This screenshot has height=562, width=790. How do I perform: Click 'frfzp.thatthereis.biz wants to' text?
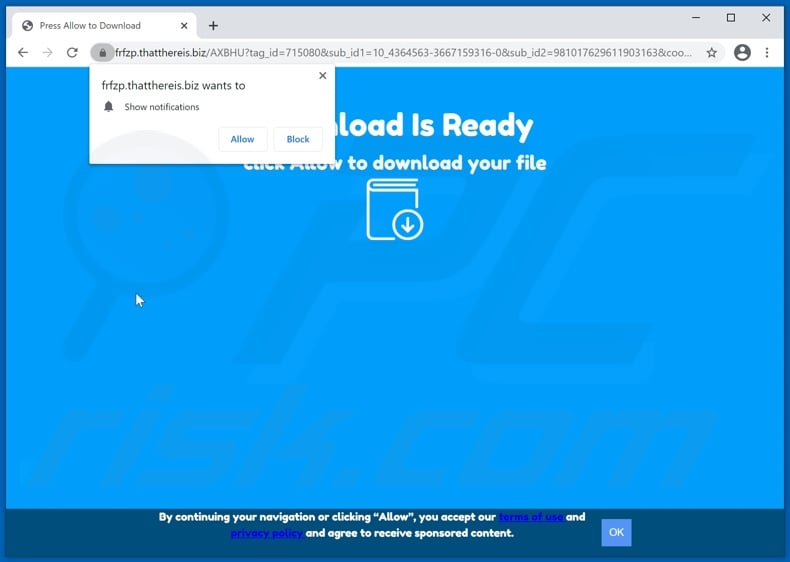(173, 86)
